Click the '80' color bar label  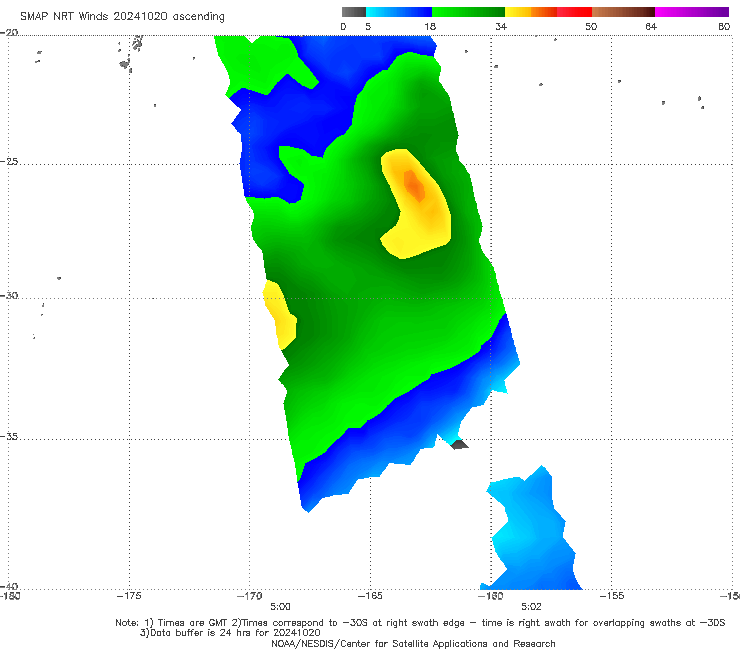(724, 26)
